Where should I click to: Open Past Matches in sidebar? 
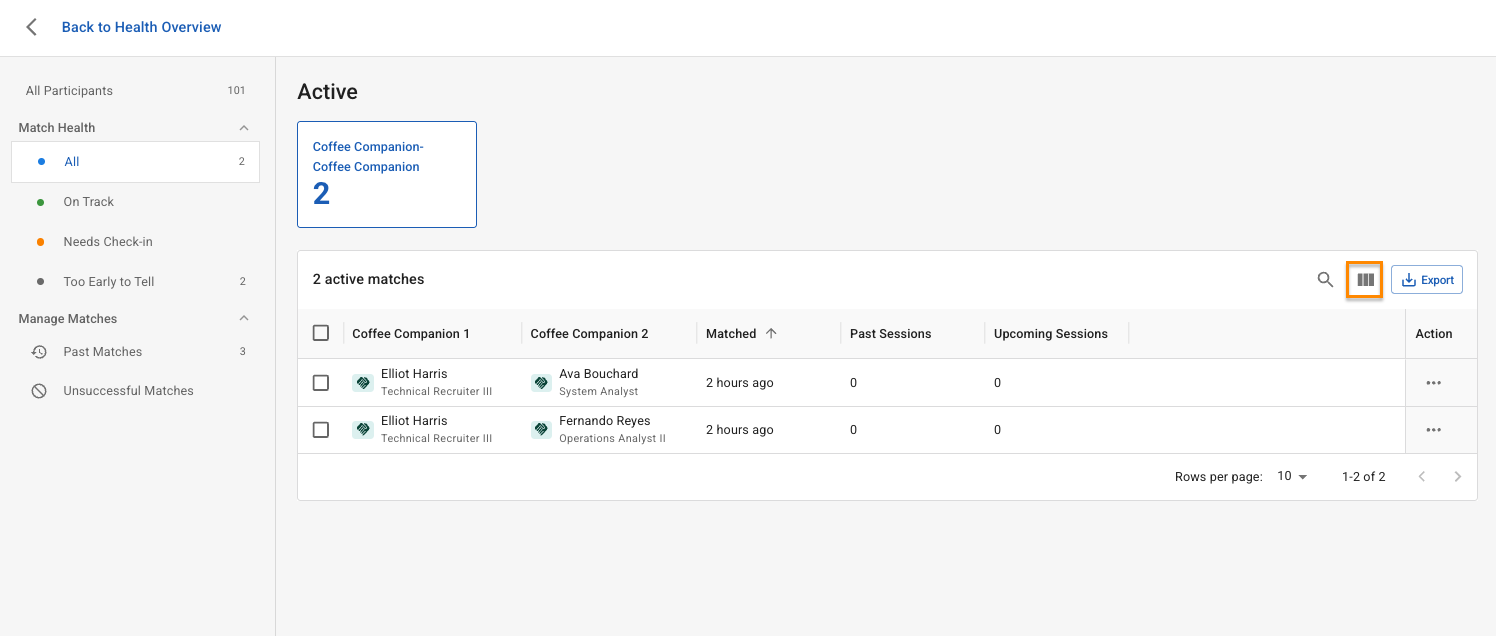[x=103, y=352]
